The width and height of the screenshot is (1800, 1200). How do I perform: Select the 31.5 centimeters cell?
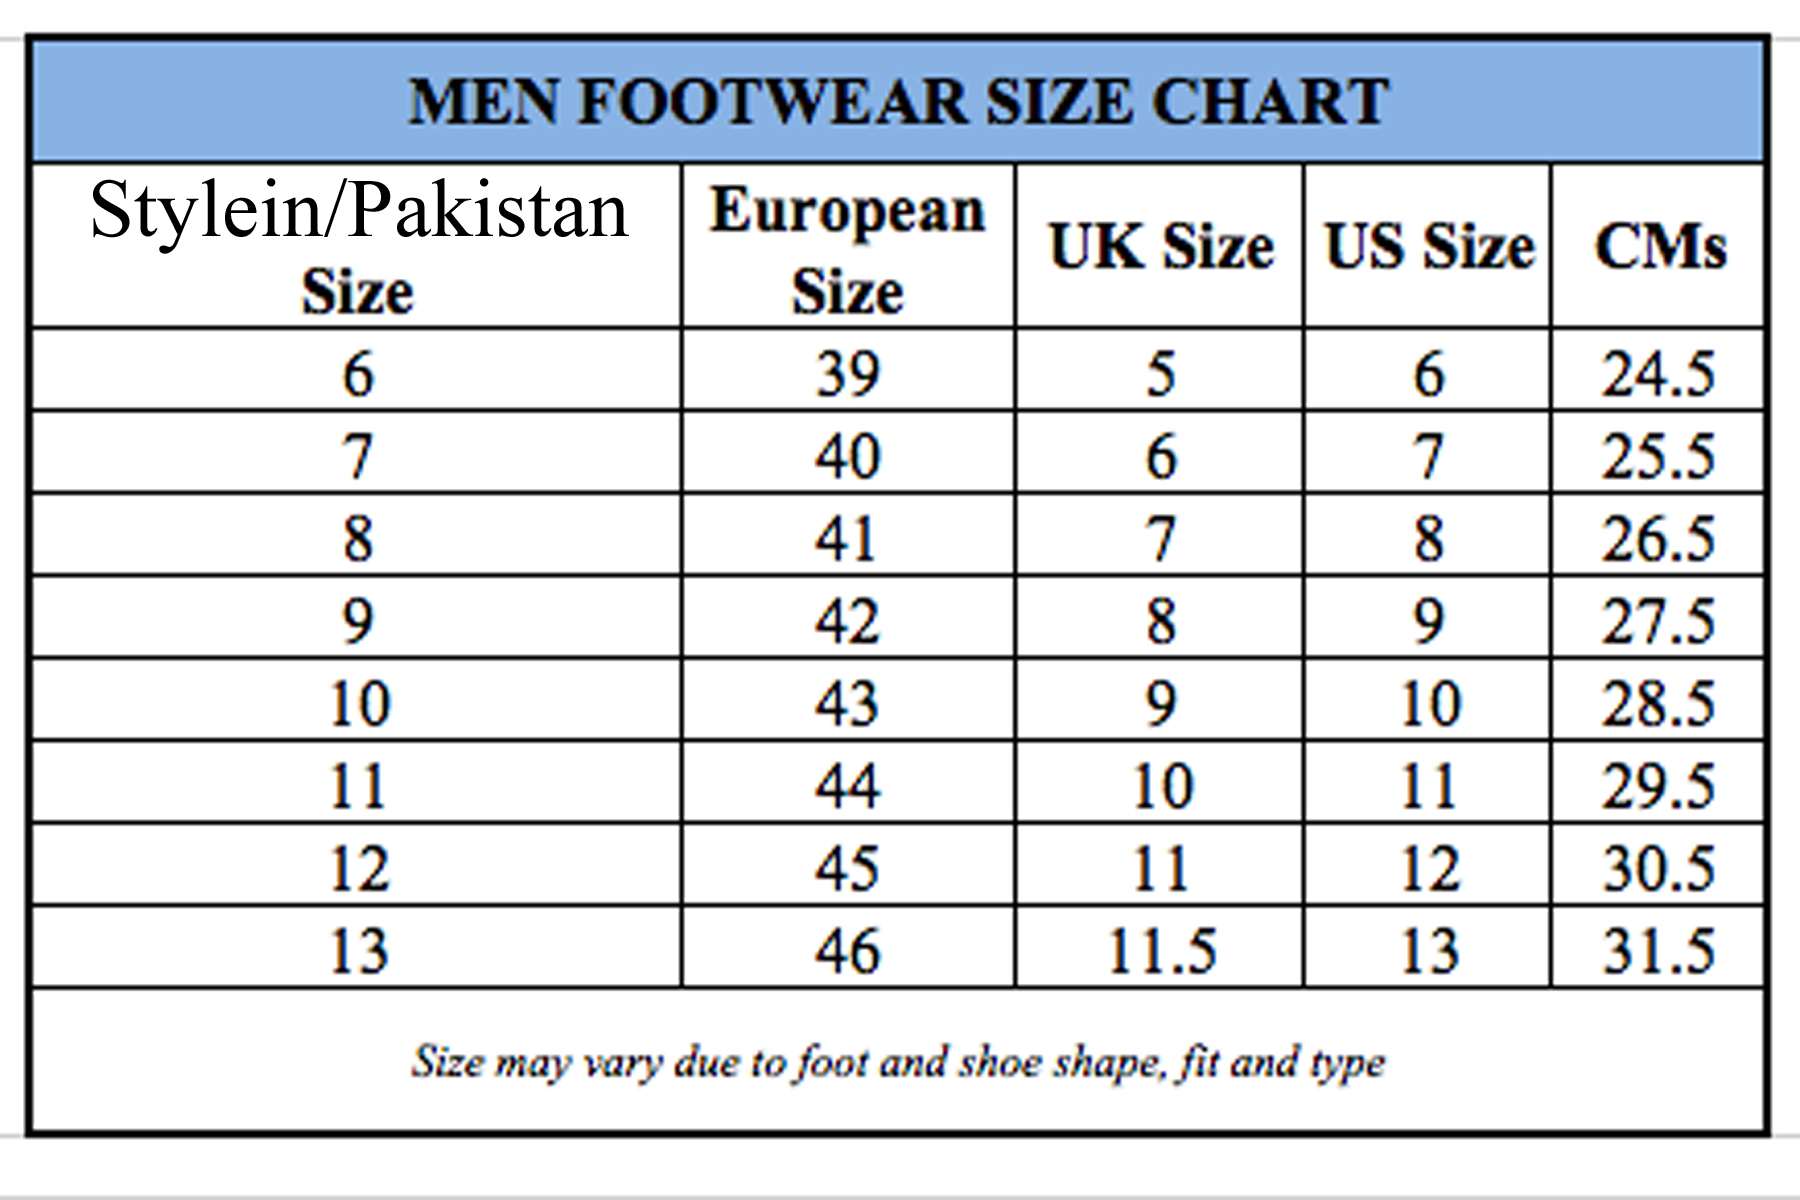coord(1659,950)
